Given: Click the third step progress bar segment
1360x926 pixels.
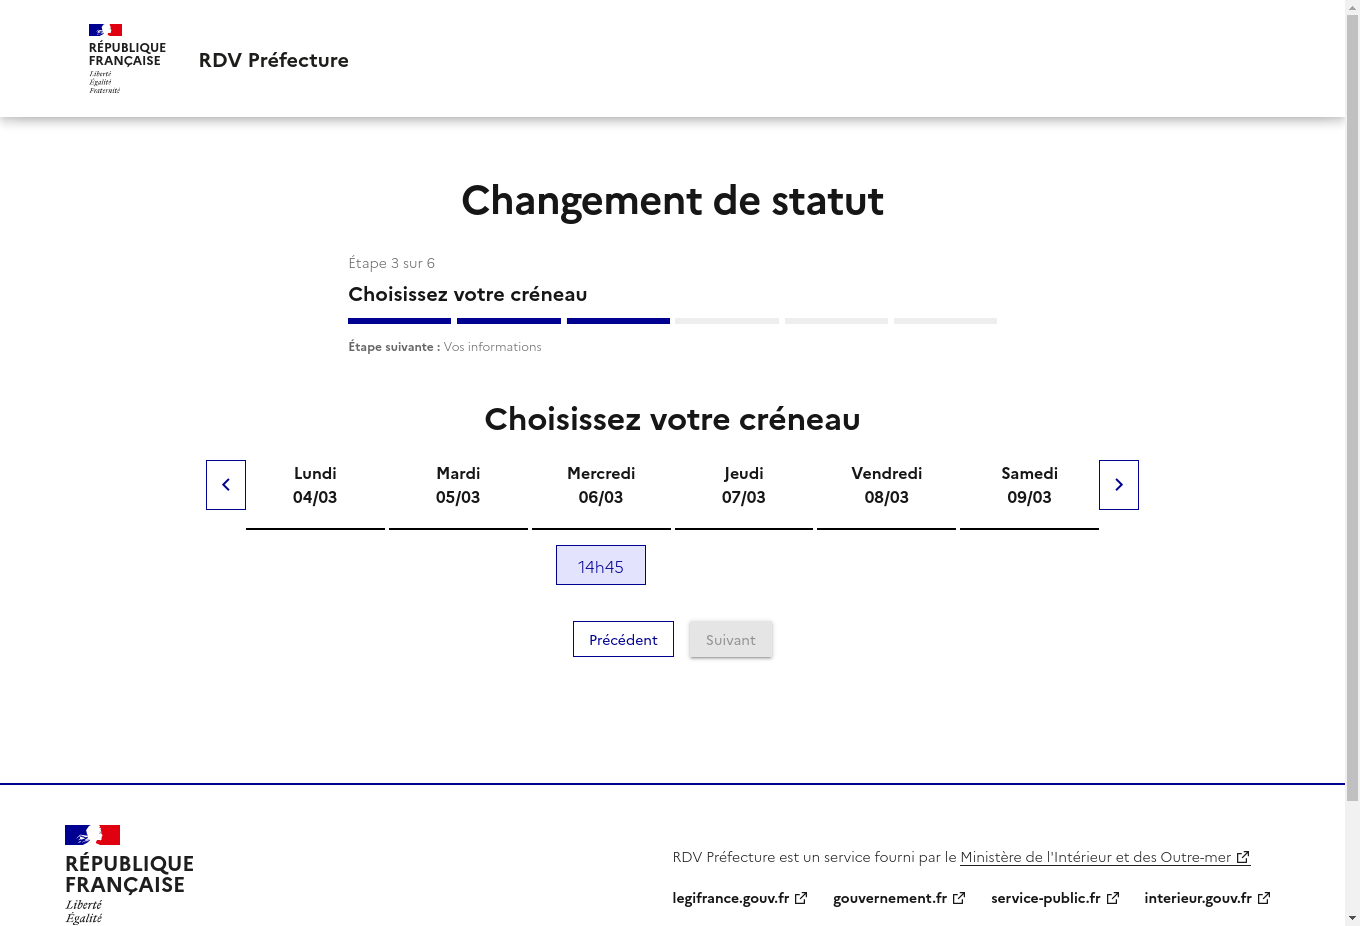Looking at the screenshot, I should pos(618,321).
